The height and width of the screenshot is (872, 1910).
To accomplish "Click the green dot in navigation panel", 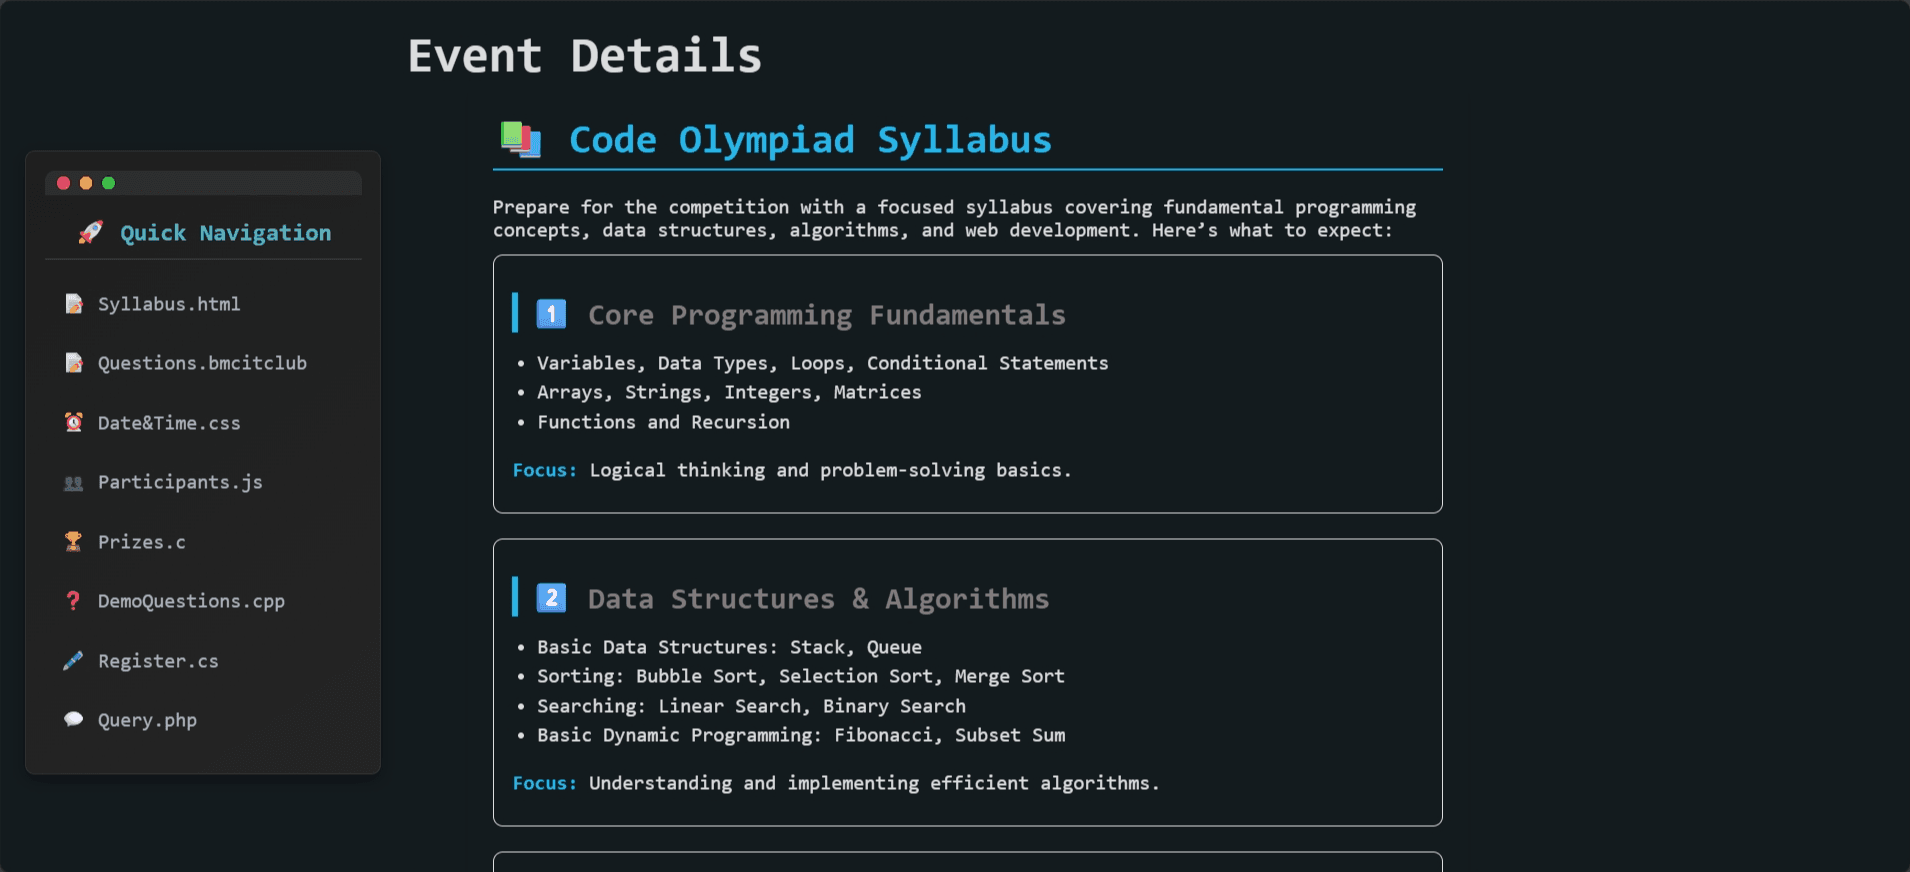I will pos(108,183).
